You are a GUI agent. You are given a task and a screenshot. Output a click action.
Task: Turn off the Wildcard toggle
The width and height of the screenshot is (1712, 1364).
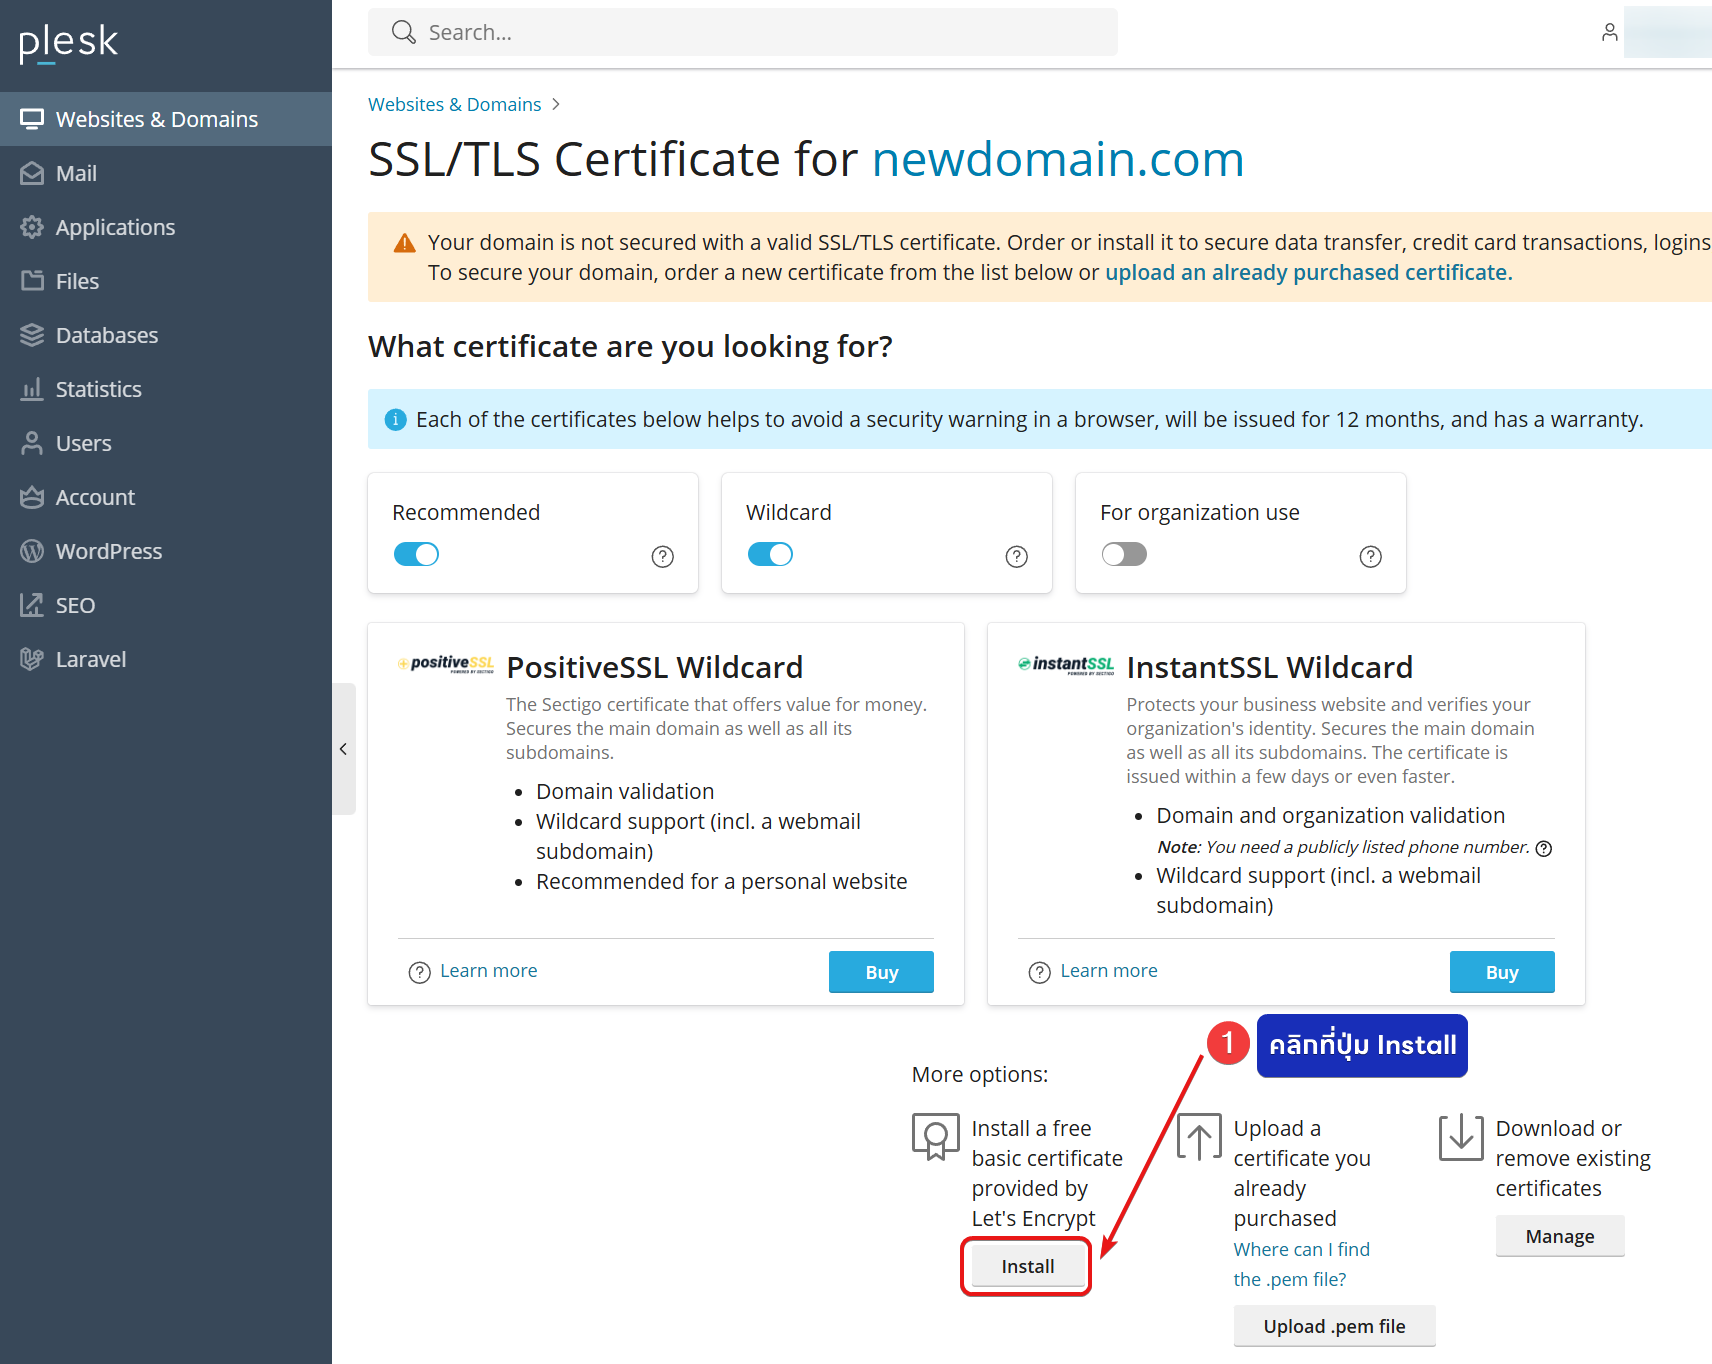[x=770, y=554]
